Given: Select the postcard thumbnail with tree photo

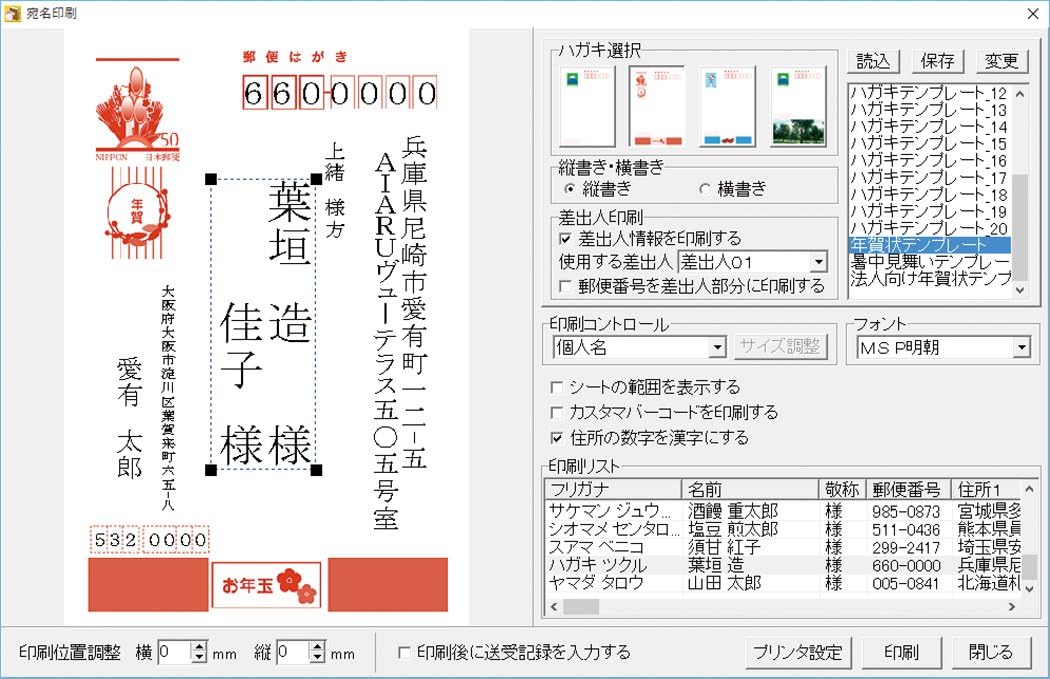Looking at the screenshot, I should (798, 107).
